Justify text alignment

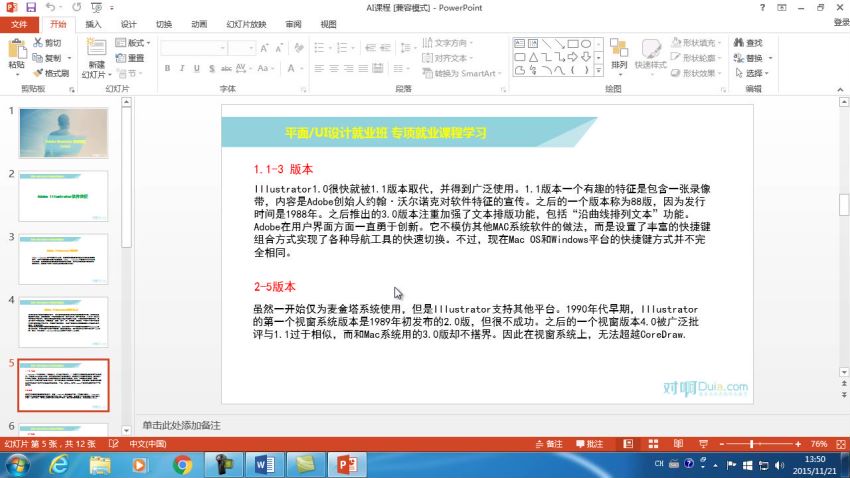[x=363, y=68]
